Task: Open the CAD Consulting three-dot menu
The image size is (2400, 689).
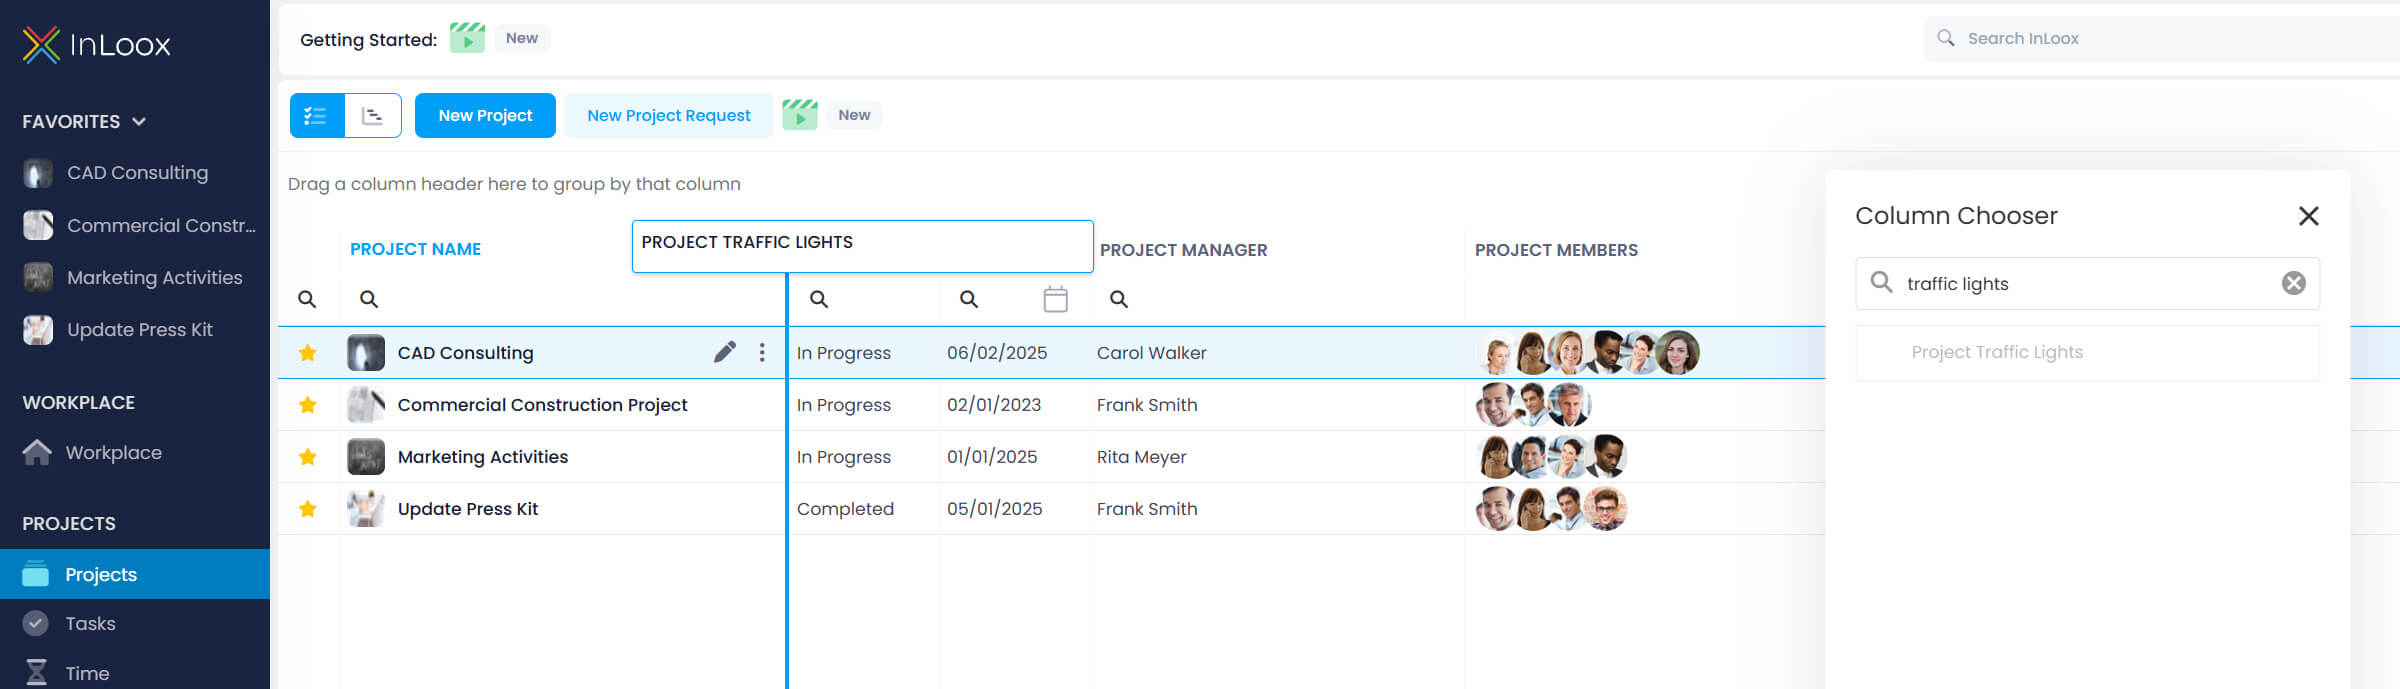Action: tap(762, 352)
